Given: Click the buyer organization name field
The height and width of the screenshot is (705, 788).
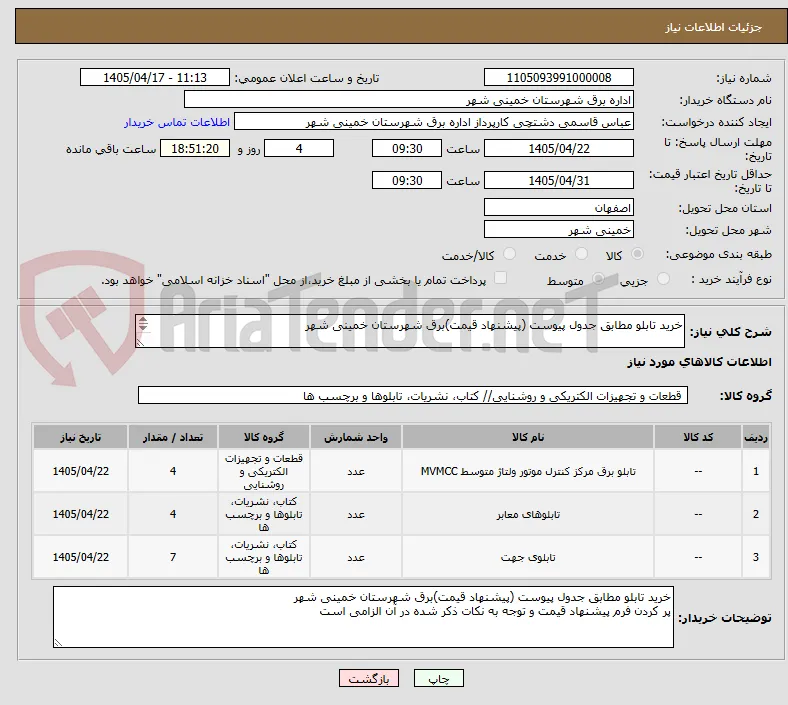Looking at the screenshot, I should point(409,99).
